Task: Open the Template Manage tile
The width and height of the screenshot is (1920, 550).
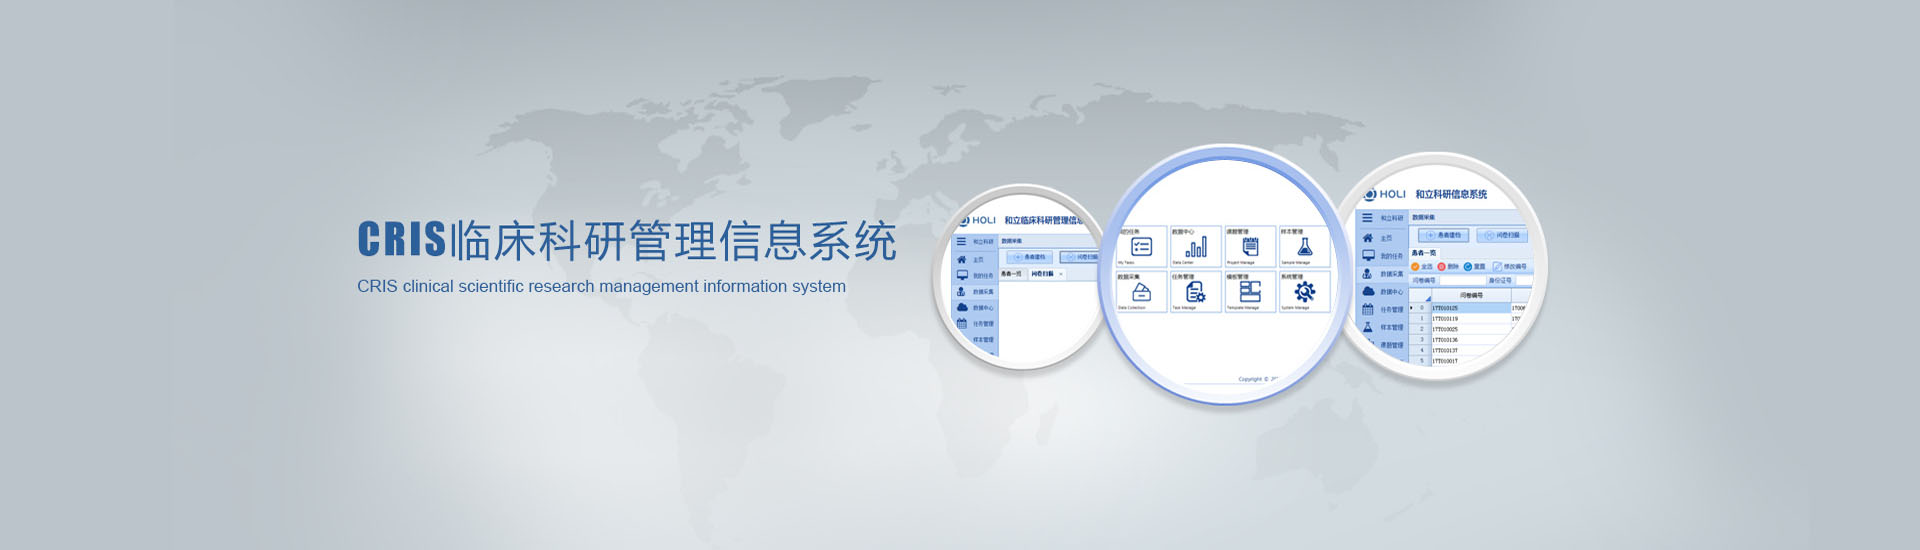Action: click(x=1250, y=292)
